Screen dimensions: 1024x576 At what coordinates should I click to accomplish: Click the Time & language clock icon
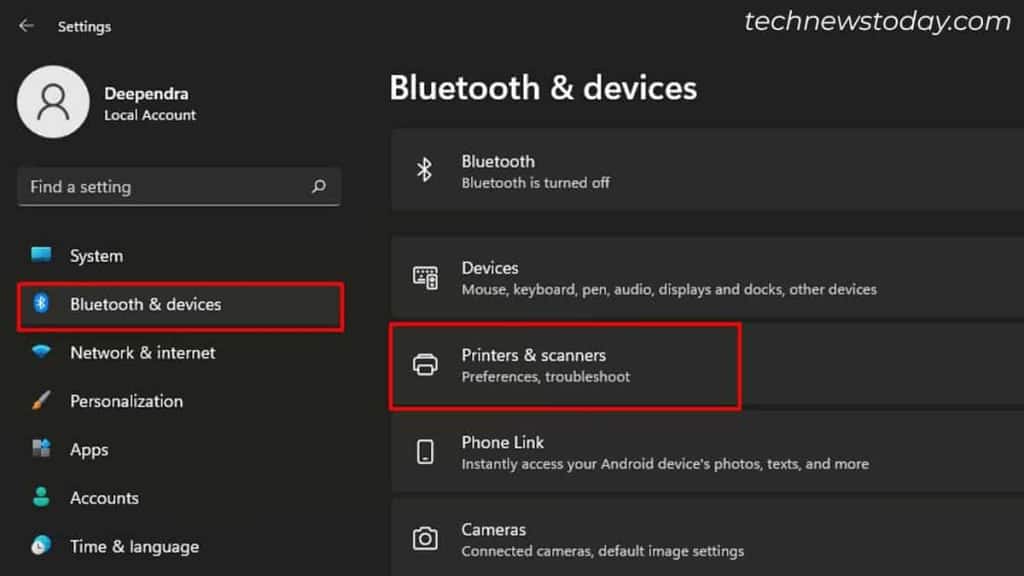(x=42, y=546)
